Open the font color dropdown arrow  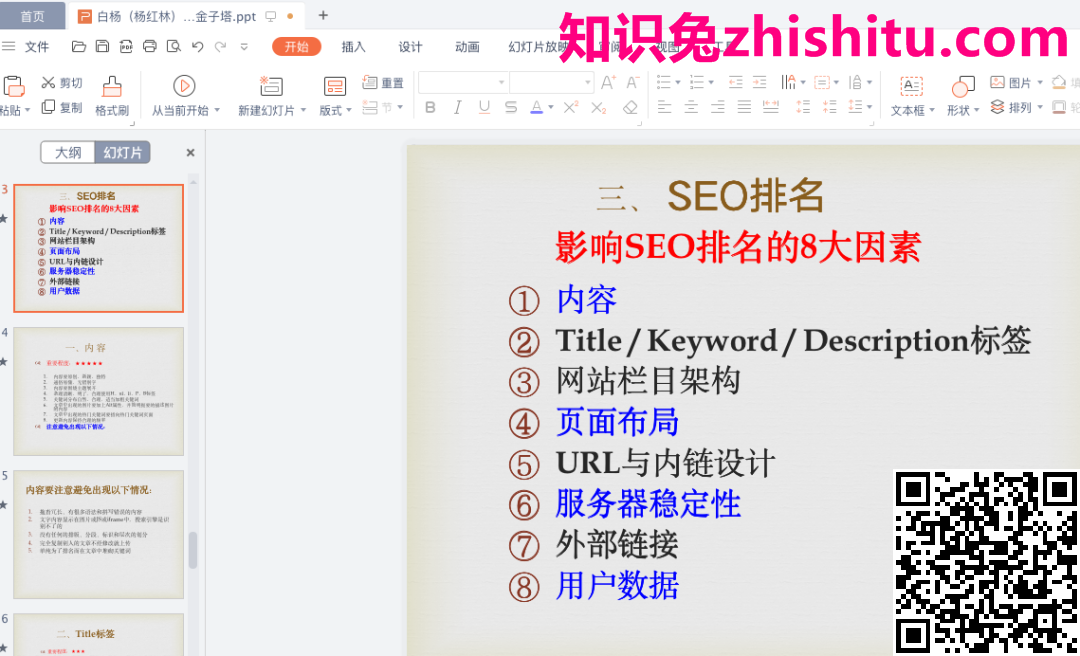[x=550, y=107]
